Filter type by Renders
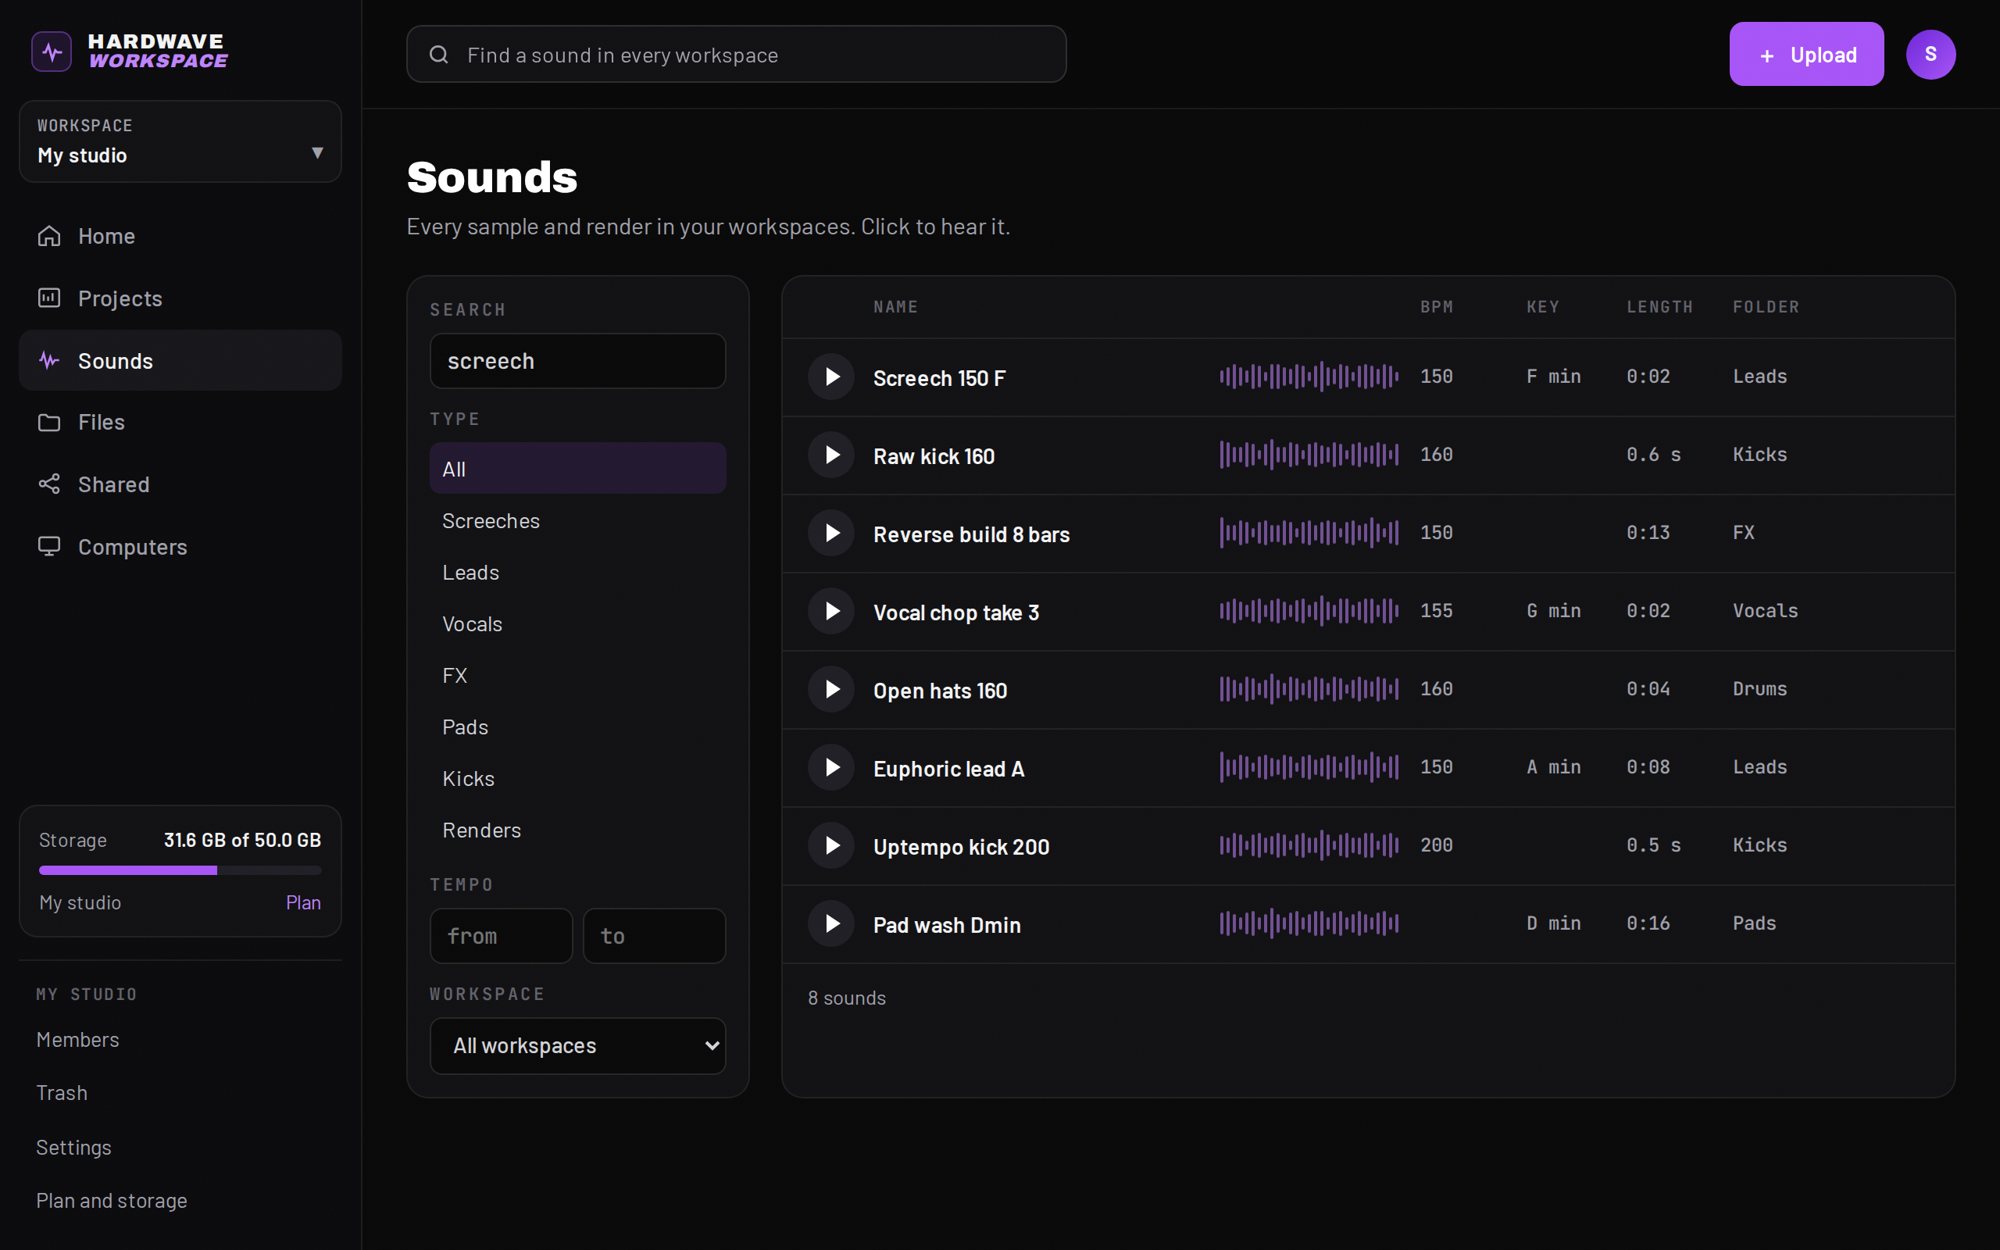Image resolution: width=2000 pixels, height=1250 pixels. tap(578, 830)
